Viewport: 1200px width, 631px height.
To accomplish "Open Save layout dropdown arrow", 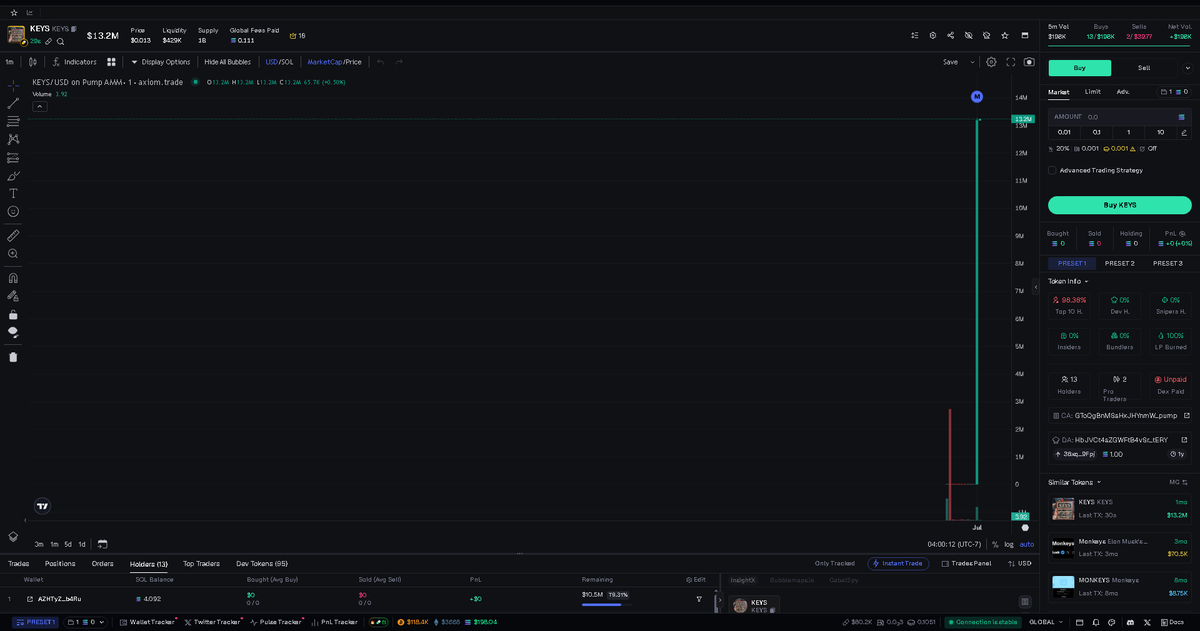I will (972, 62).
